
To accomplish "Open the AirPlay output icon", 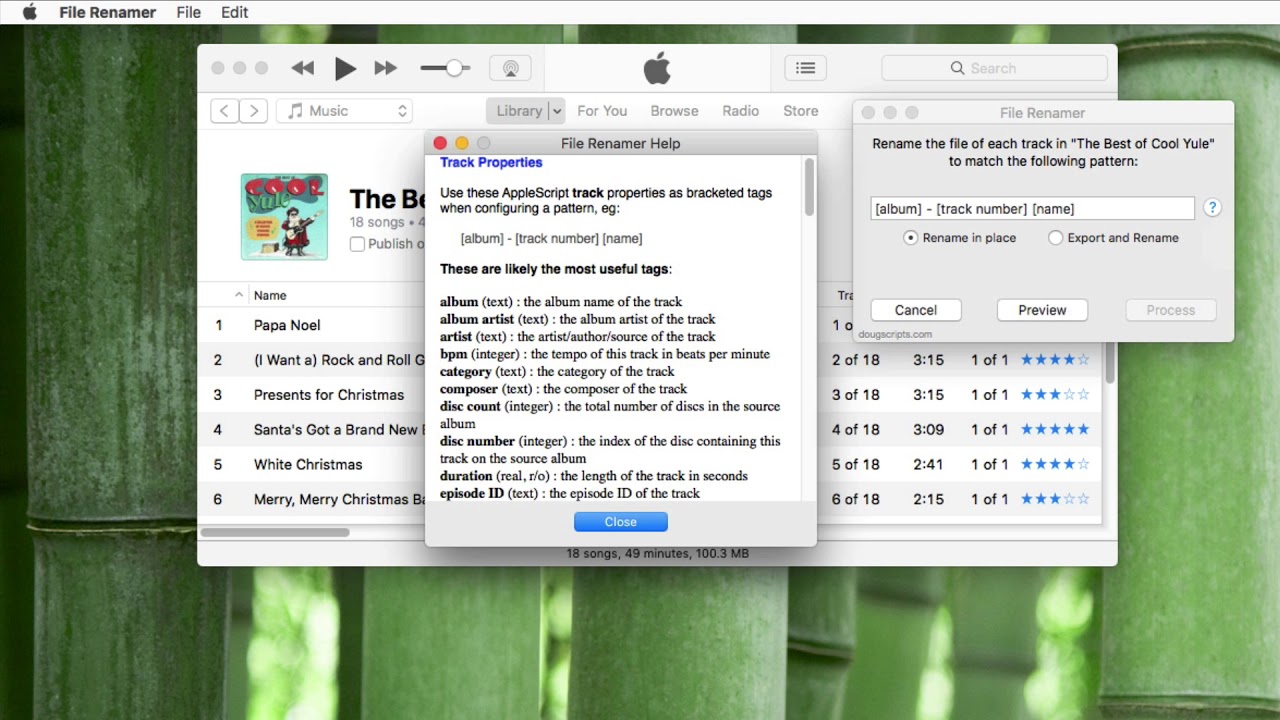I will pyautogui.click(x=510, y=68).
